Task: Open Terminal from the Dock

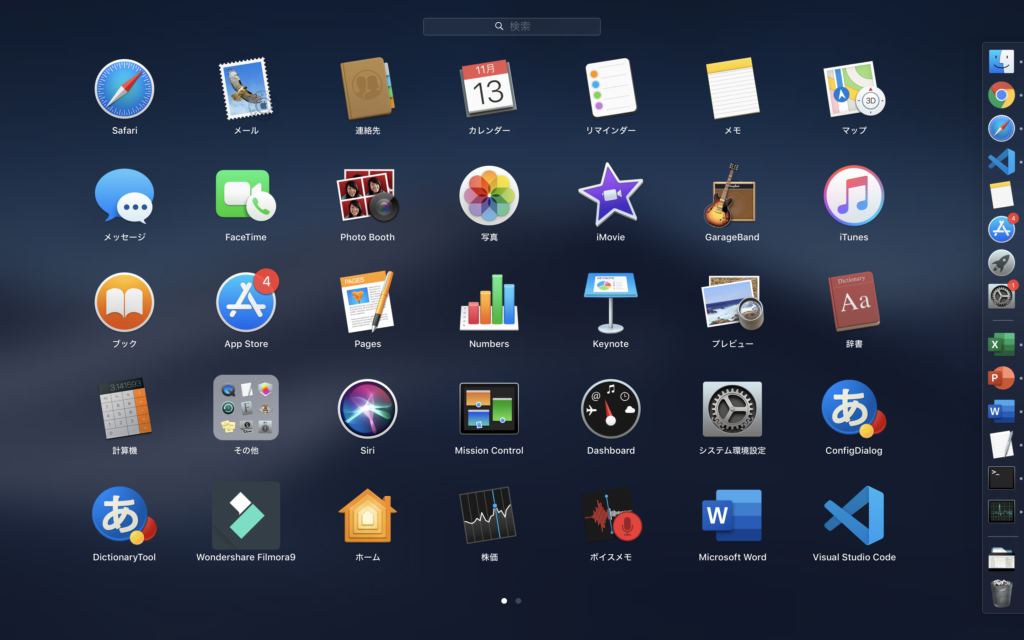Action: [x=1001, y=478]
